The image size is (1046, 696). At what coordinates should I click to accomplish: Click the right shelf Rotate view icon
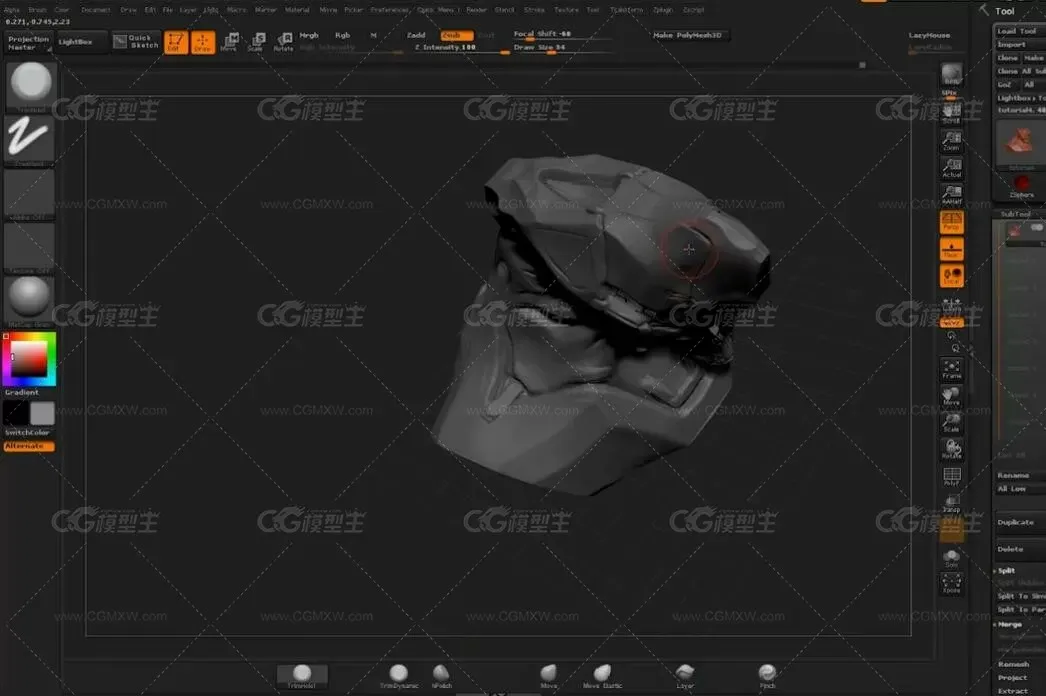(x=951, y=449)
